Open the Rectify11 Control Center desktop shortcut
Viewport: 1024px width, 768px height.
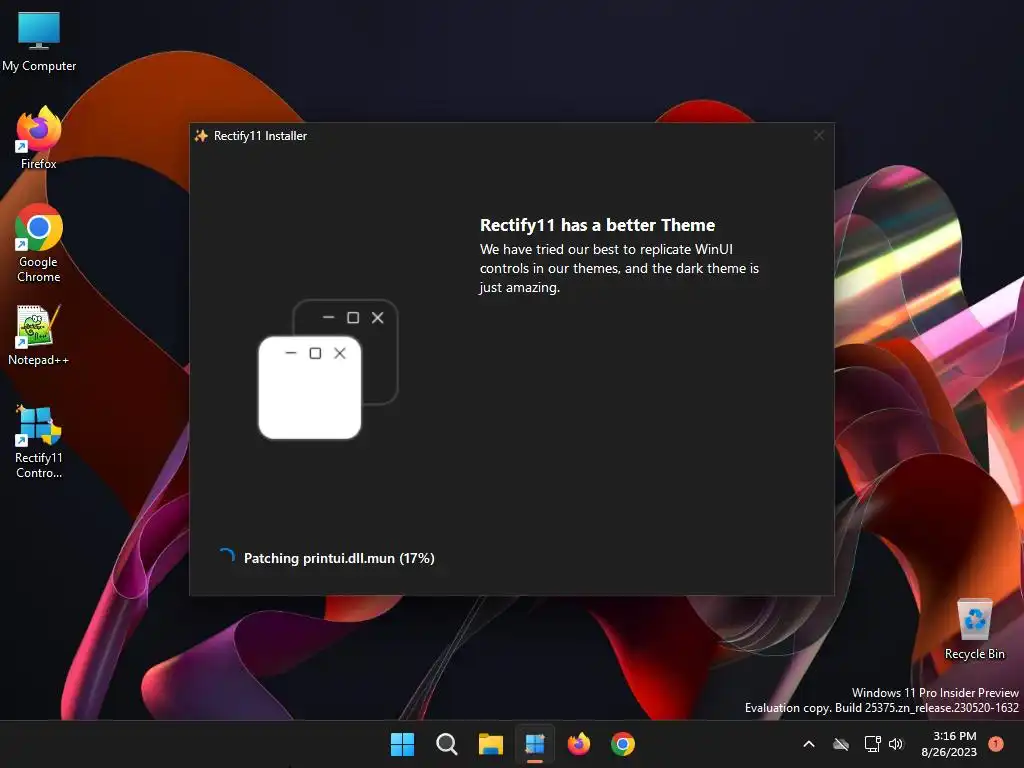point(39,441)
